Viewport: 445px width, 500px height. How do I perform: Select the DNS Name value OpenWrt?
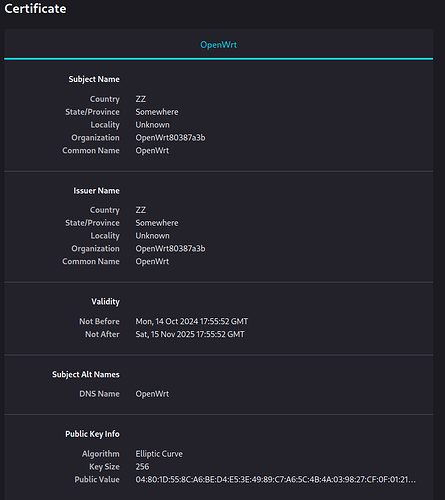coord(152,394)
